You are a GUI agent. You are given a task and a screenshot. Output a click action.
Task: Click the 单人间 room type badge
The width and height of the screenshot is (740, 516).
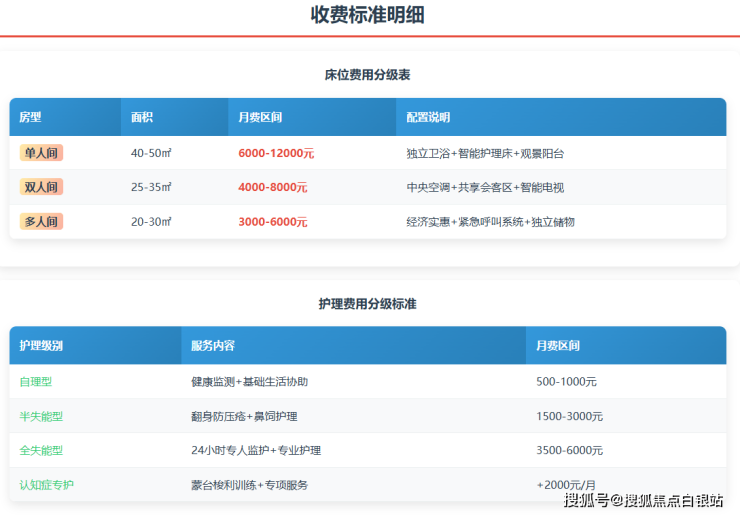click(x=41, y=153)
